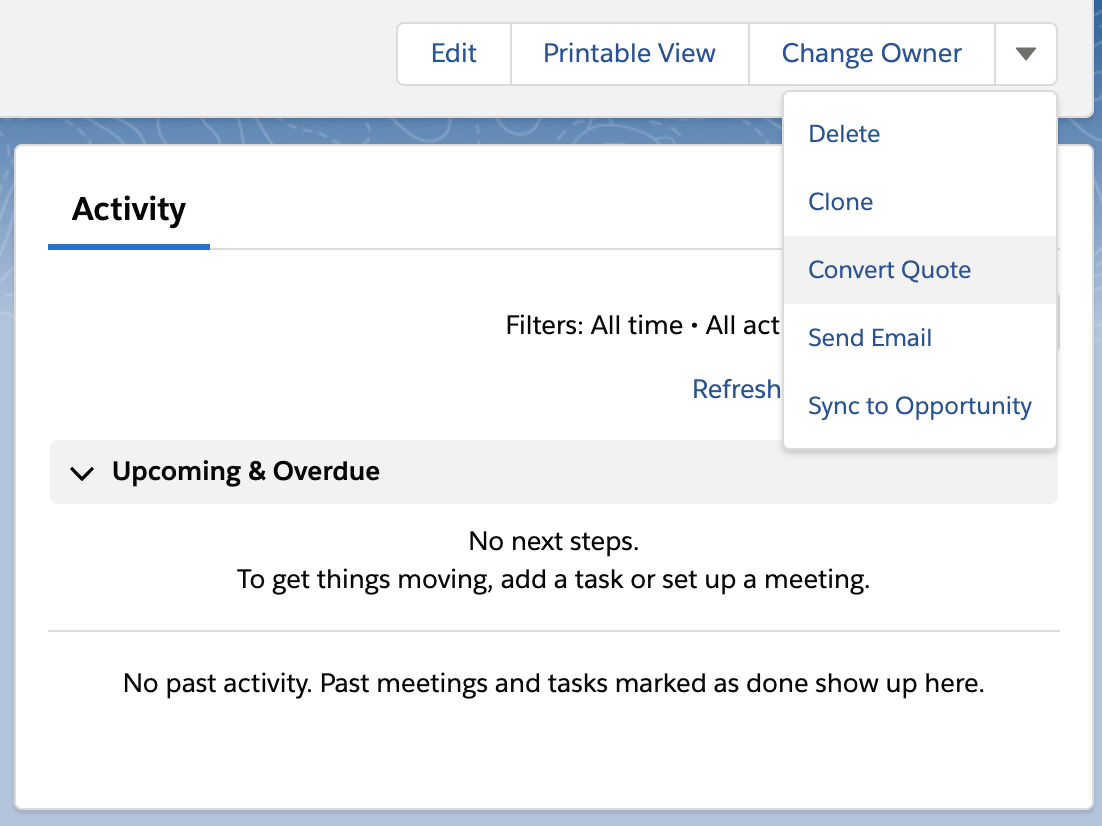Click the "Filters:" label text
The height and width of the screenshot is (826, 1102).
544,326
